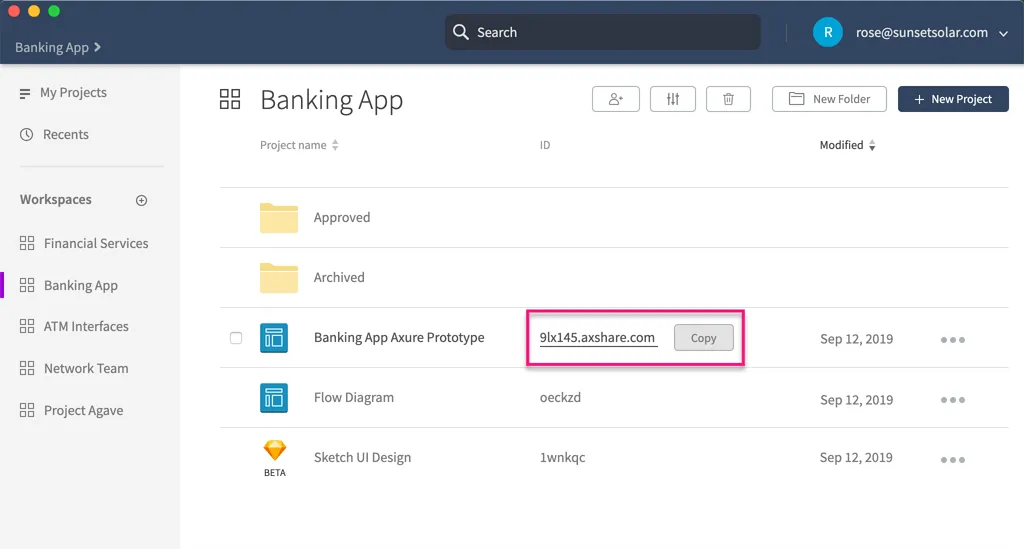This screenshot has width=1024, height=549.
Task: Select the ATM Interfaces workspace
Action: point(86,327)
